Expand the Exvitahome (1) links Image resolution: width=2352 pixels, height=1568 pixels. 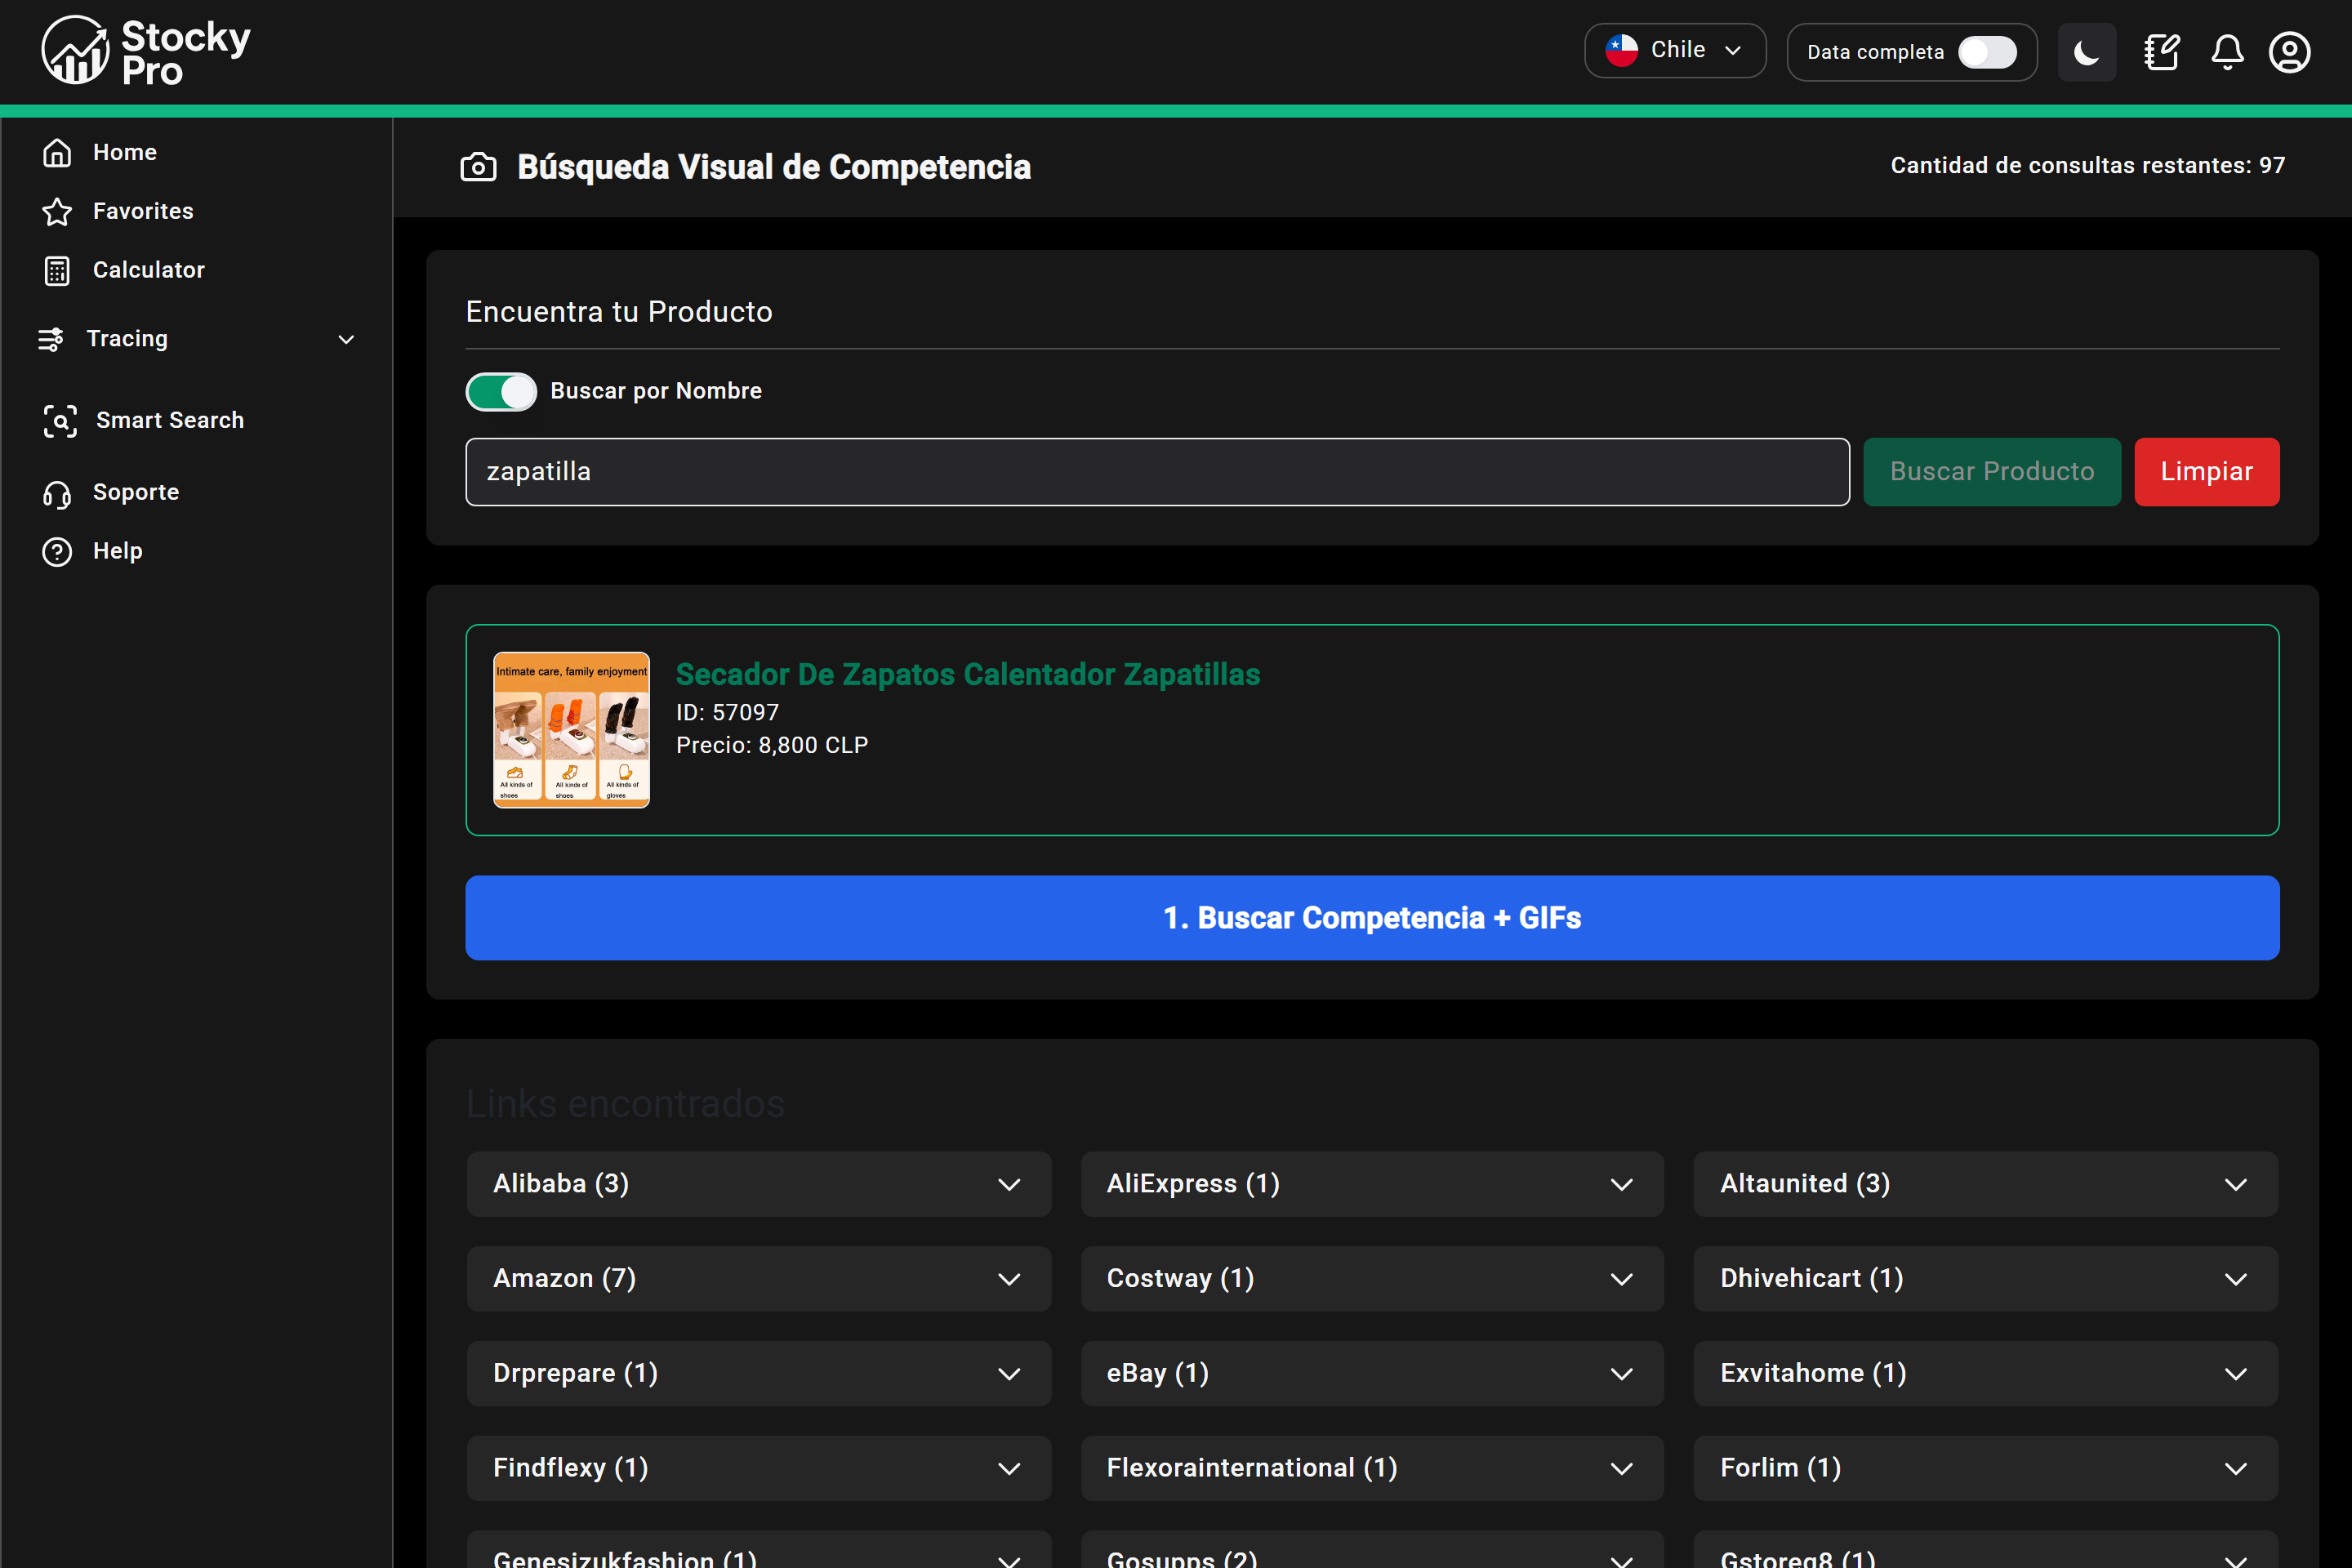tap(1985, 1374)
